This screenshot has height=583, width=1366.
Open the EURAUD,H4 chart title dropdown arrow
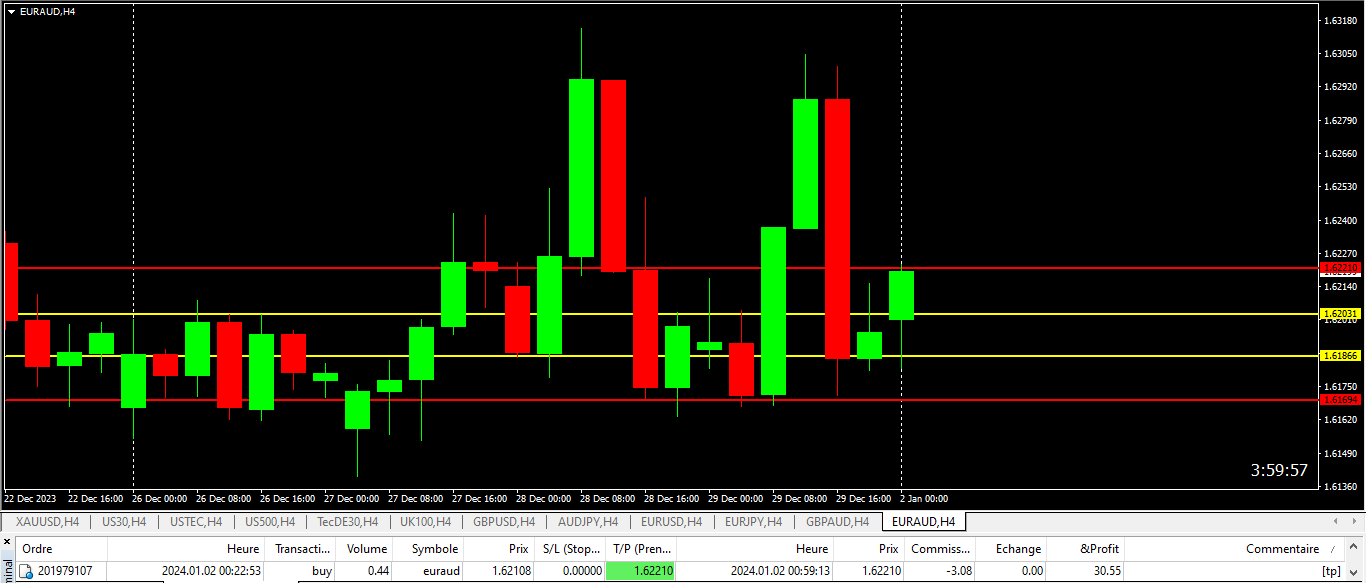pyautogui.click(x=11, y=11)
